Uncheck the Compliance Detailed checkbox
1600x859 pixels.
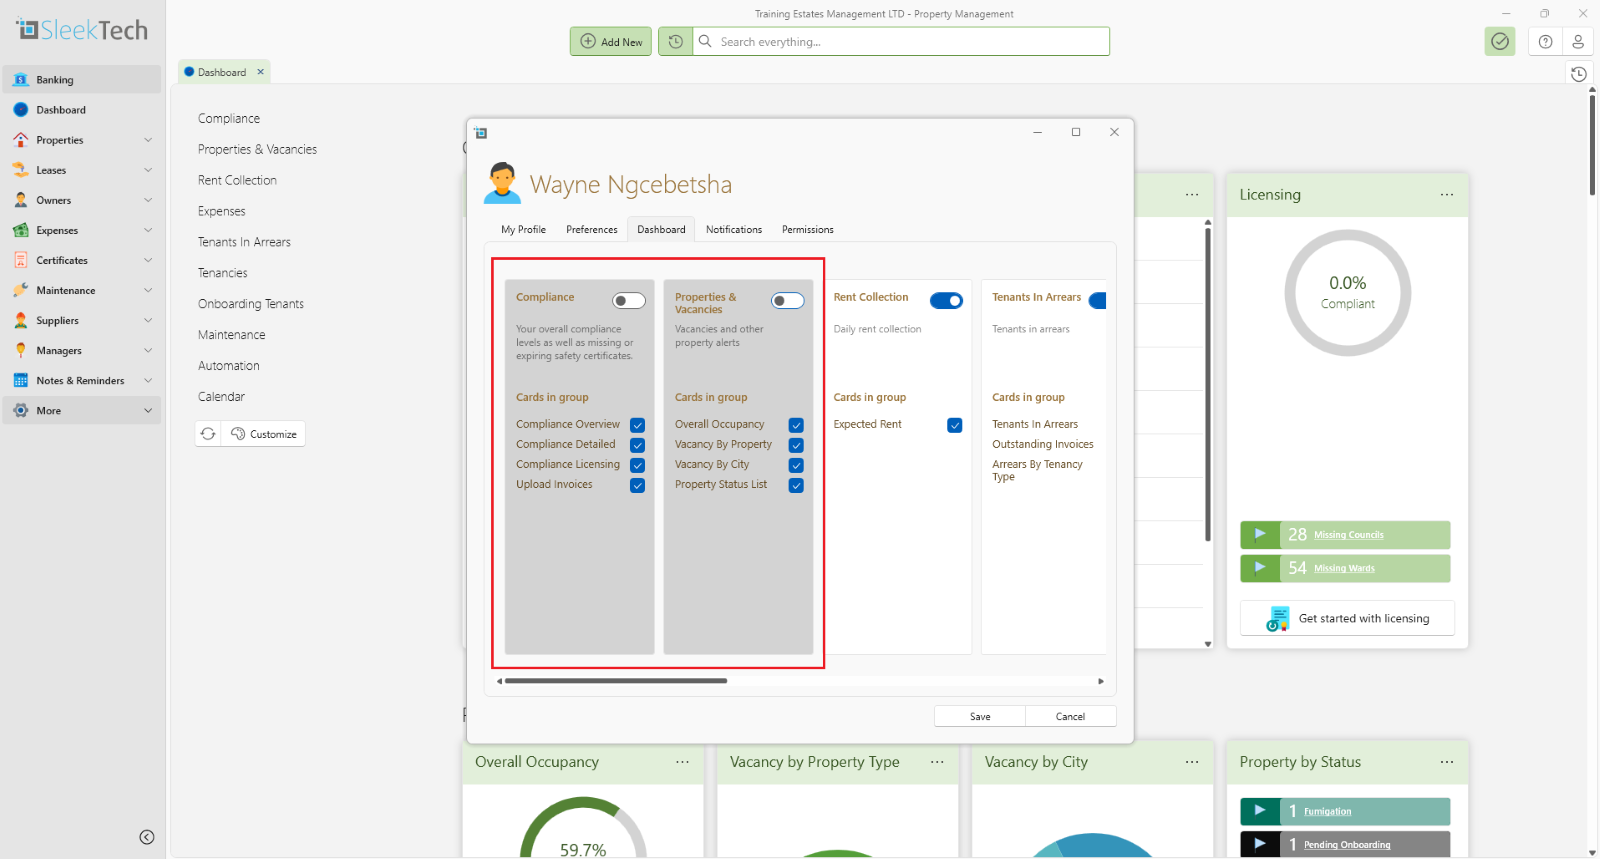point(637,445)
